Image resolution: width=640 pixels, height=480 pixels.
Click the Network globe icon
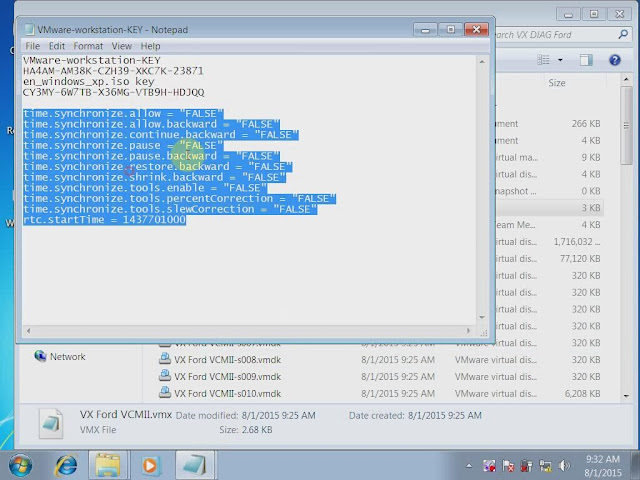tap(40, 356)
